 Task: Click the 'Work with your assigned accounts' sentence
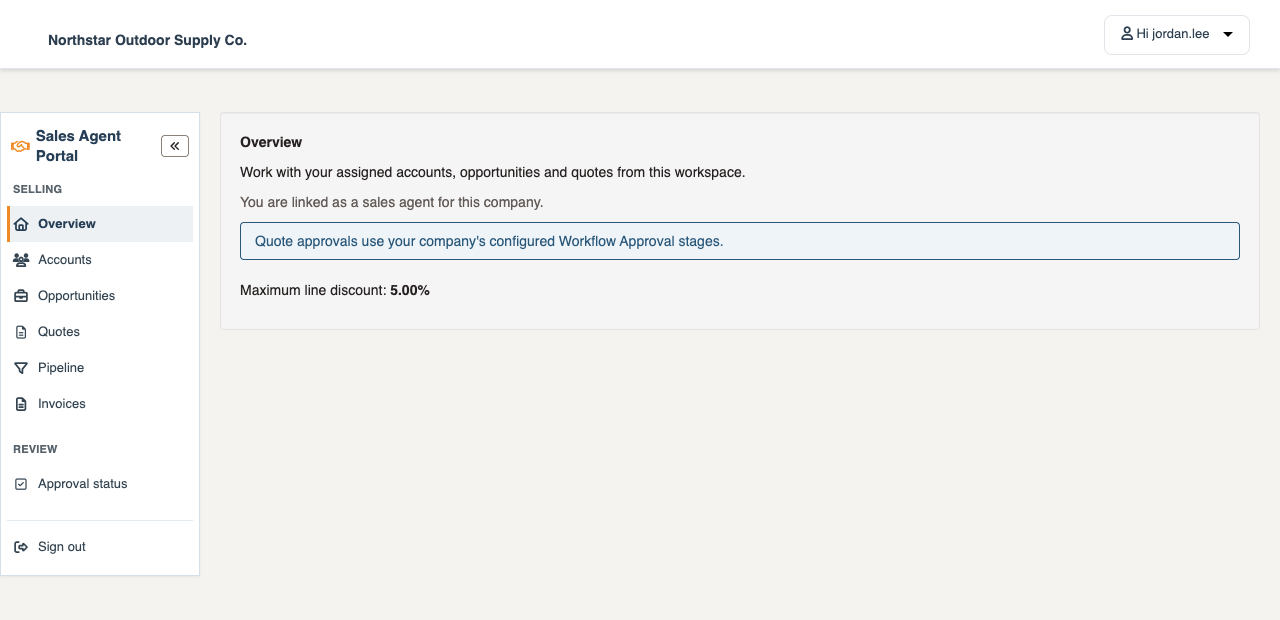[493, 172]
